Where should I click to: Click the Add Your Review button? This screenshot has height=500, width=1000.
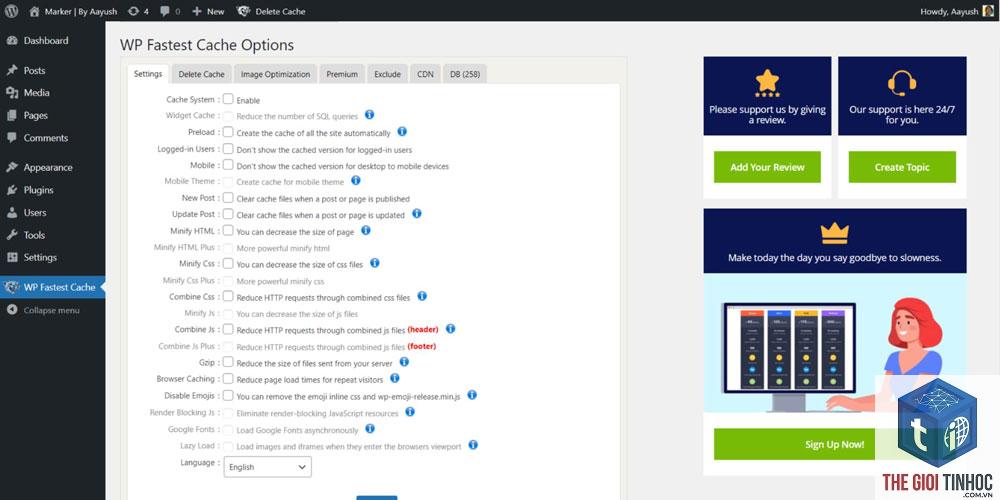coord(767,167)
